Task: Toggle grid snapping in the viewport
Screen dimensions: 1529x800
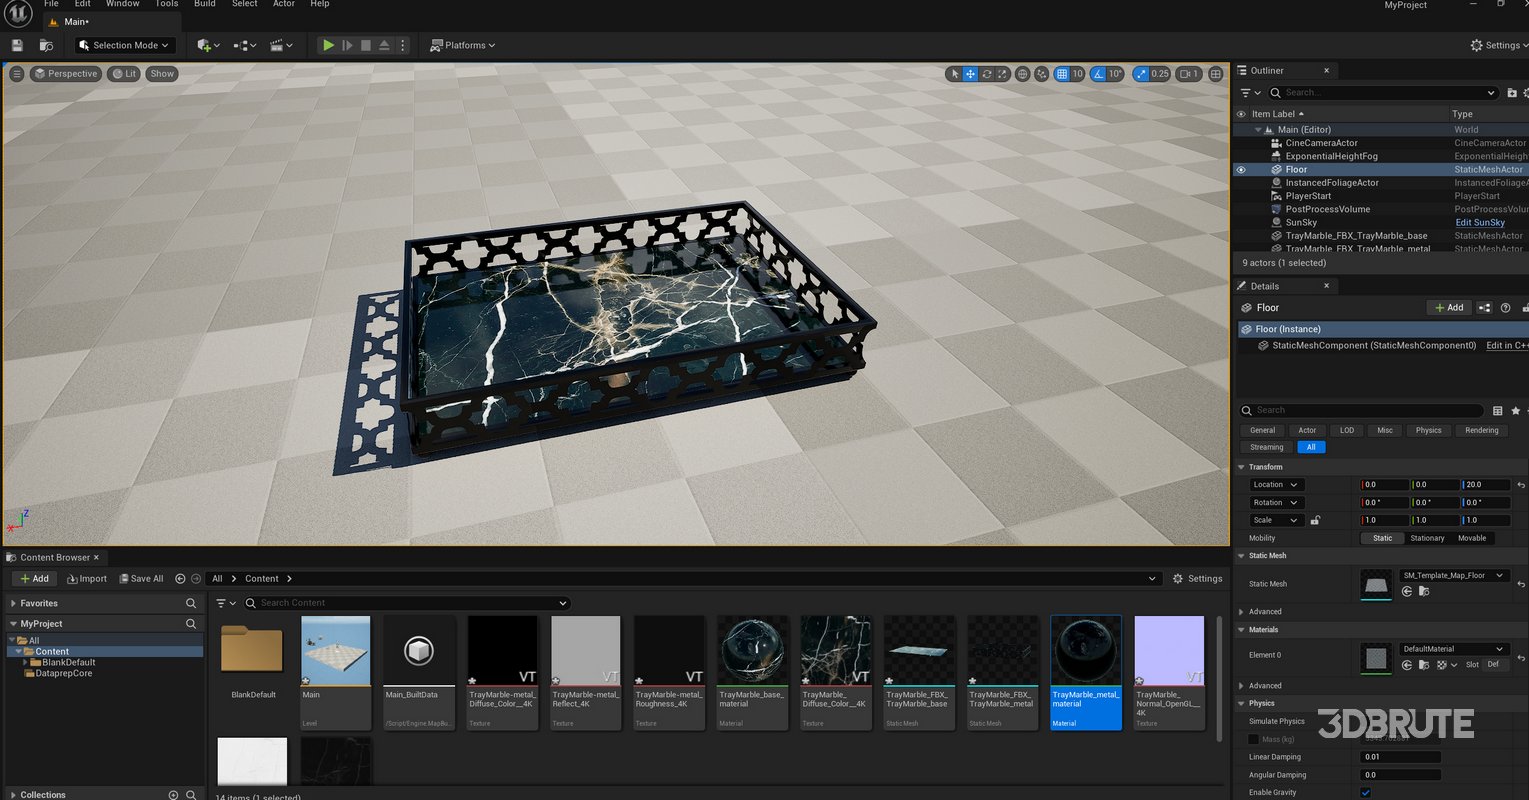Action: [x=1062, y=74]
